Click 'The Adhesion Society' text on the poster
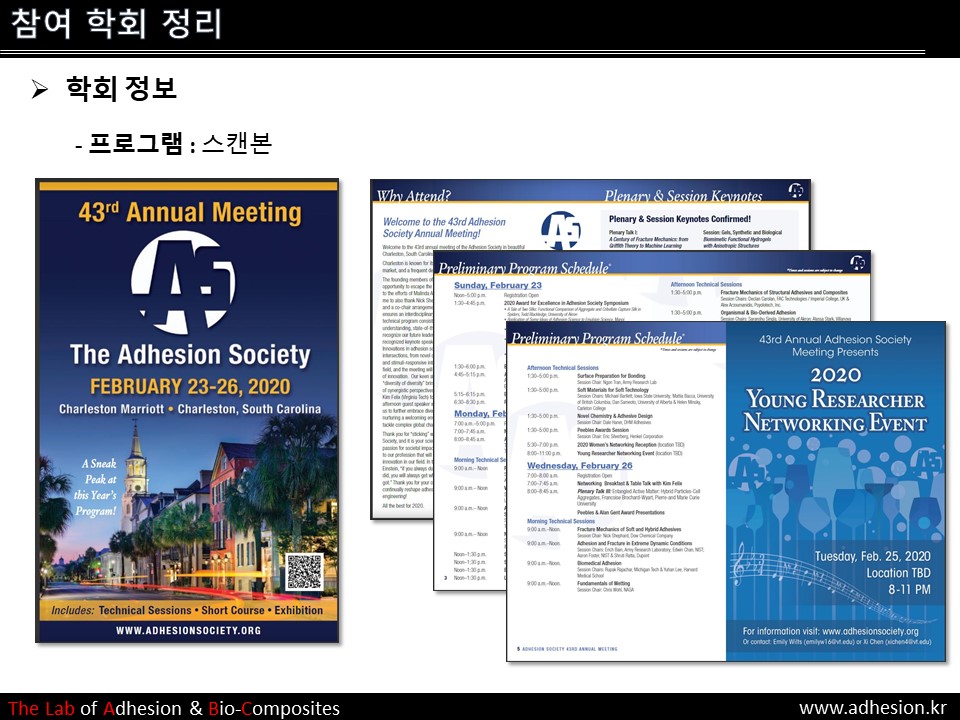 [x=190, y=354]
